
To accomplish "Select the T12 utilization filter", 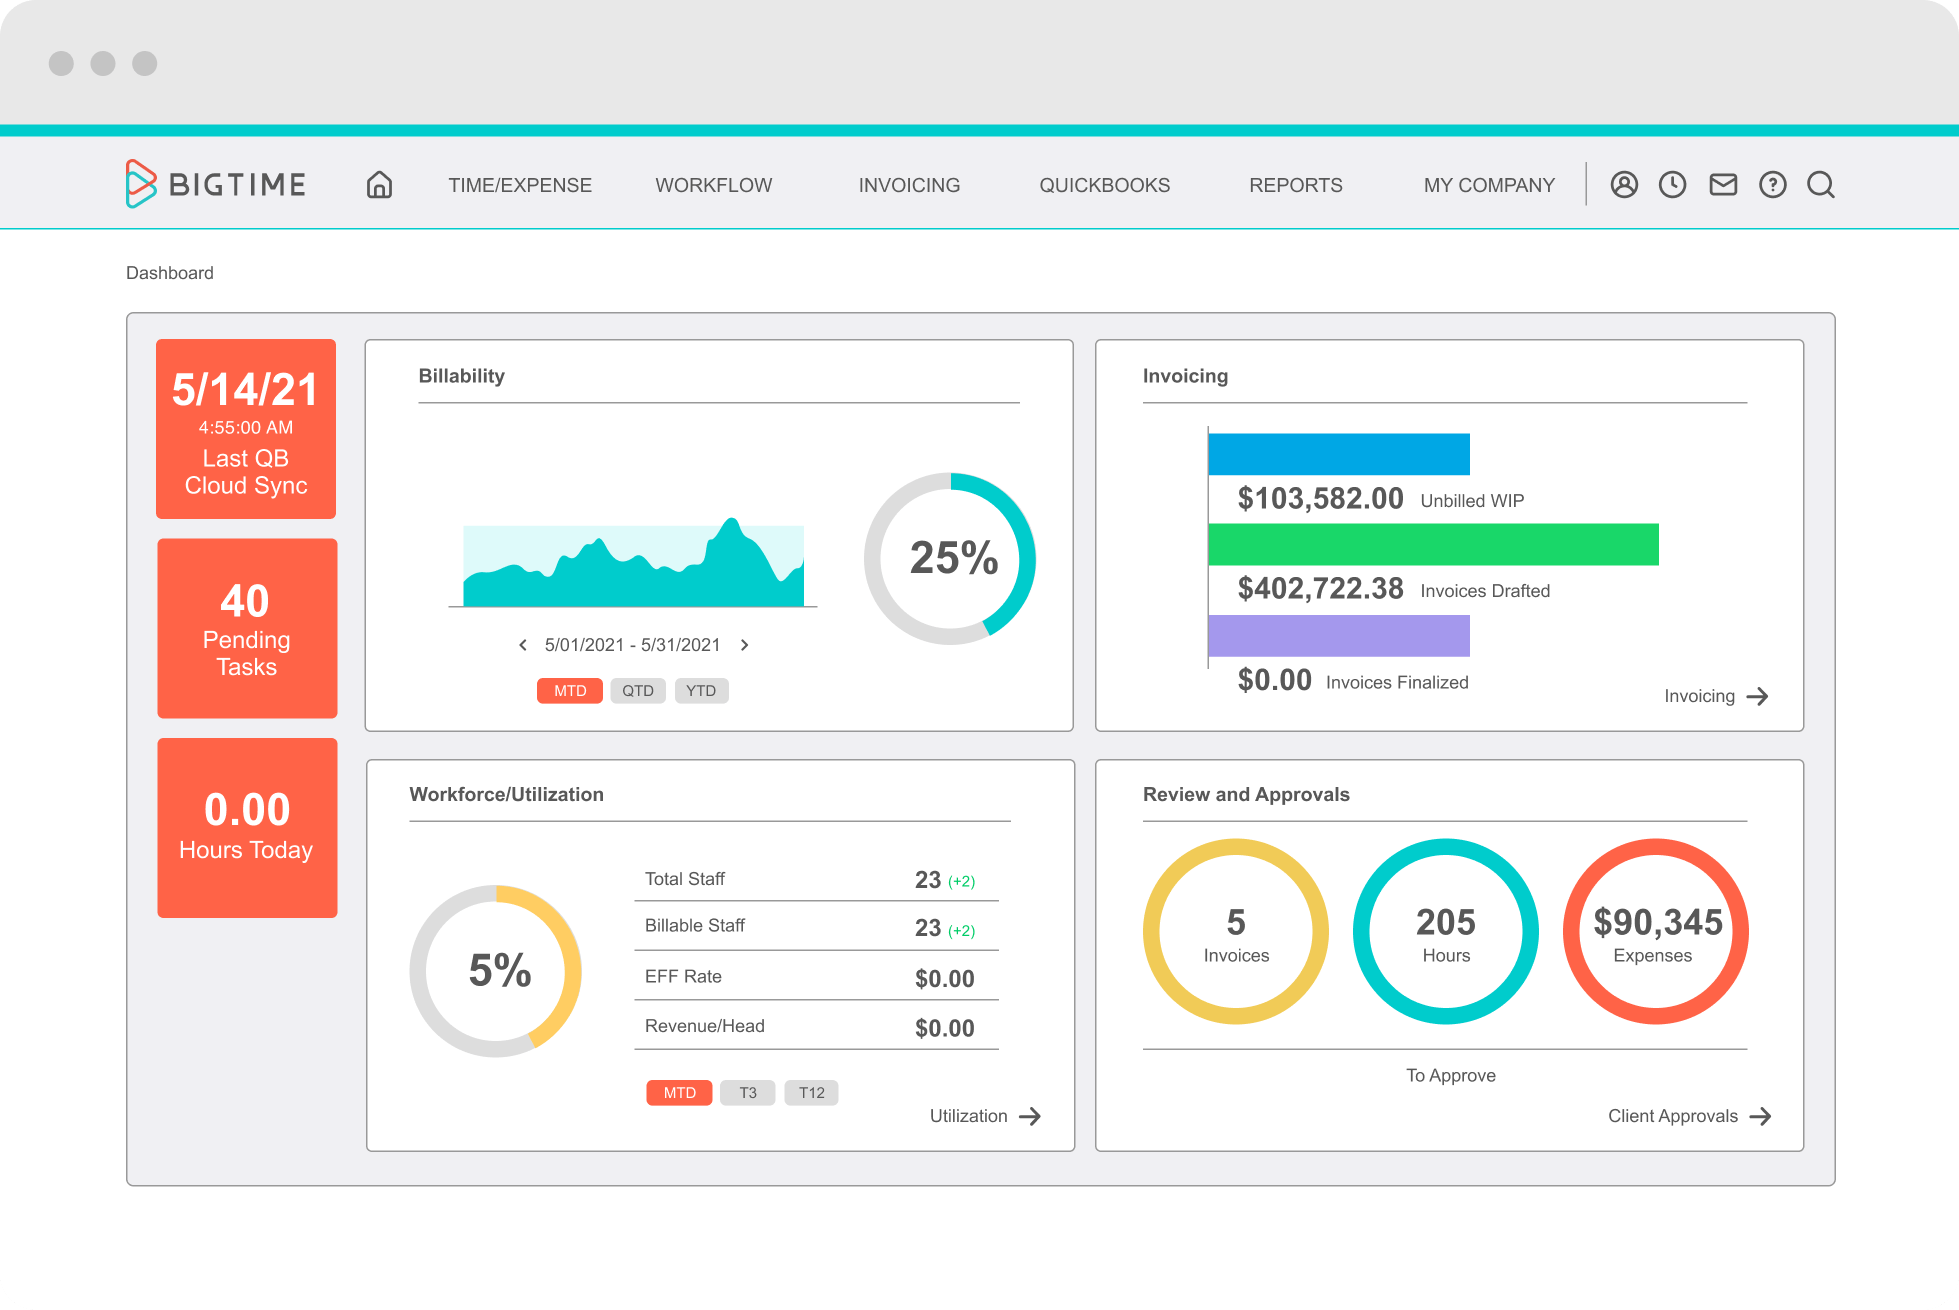I will 811,1092.
